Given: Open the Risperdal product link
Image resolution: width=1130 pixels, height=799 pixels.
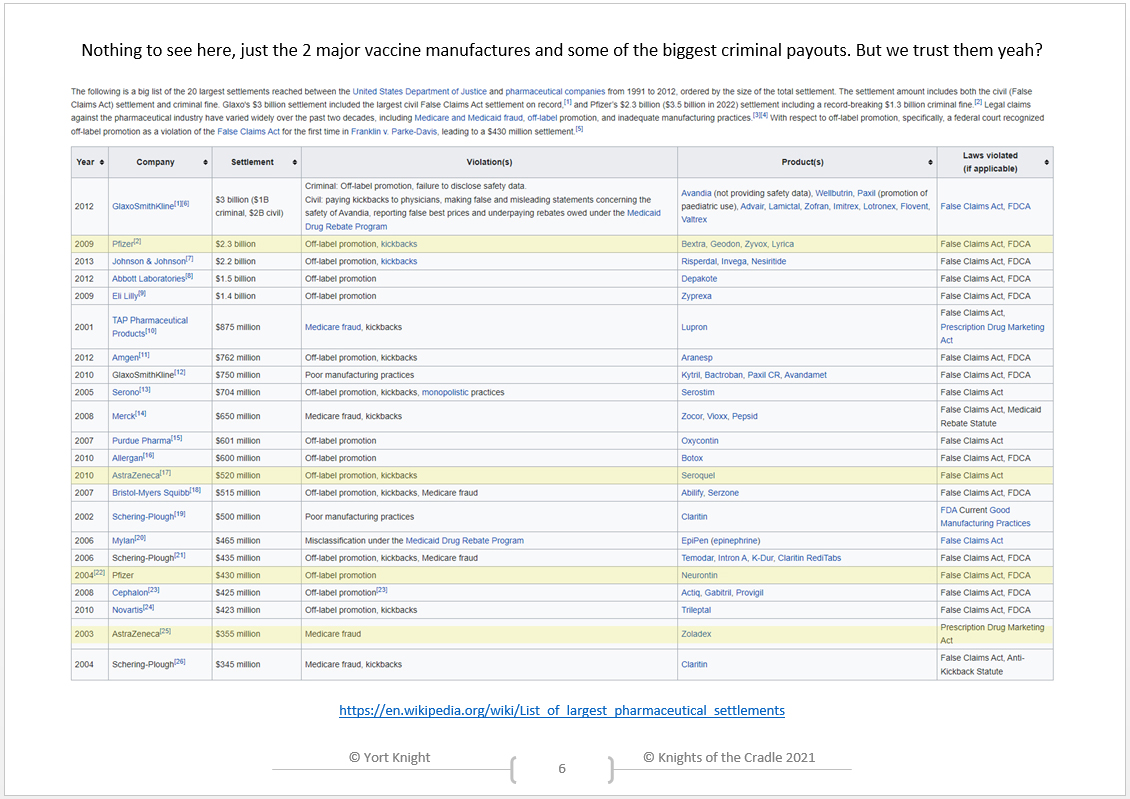Looking at the screenshot, I should pyautogui.click(x=699, y=262).
